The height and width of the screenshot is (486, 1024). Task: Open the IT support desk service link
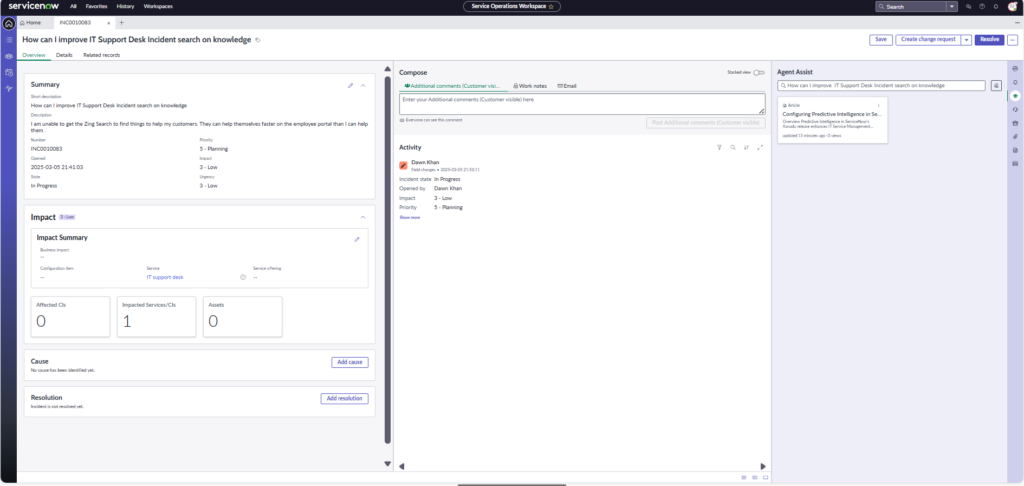point(165,277)
